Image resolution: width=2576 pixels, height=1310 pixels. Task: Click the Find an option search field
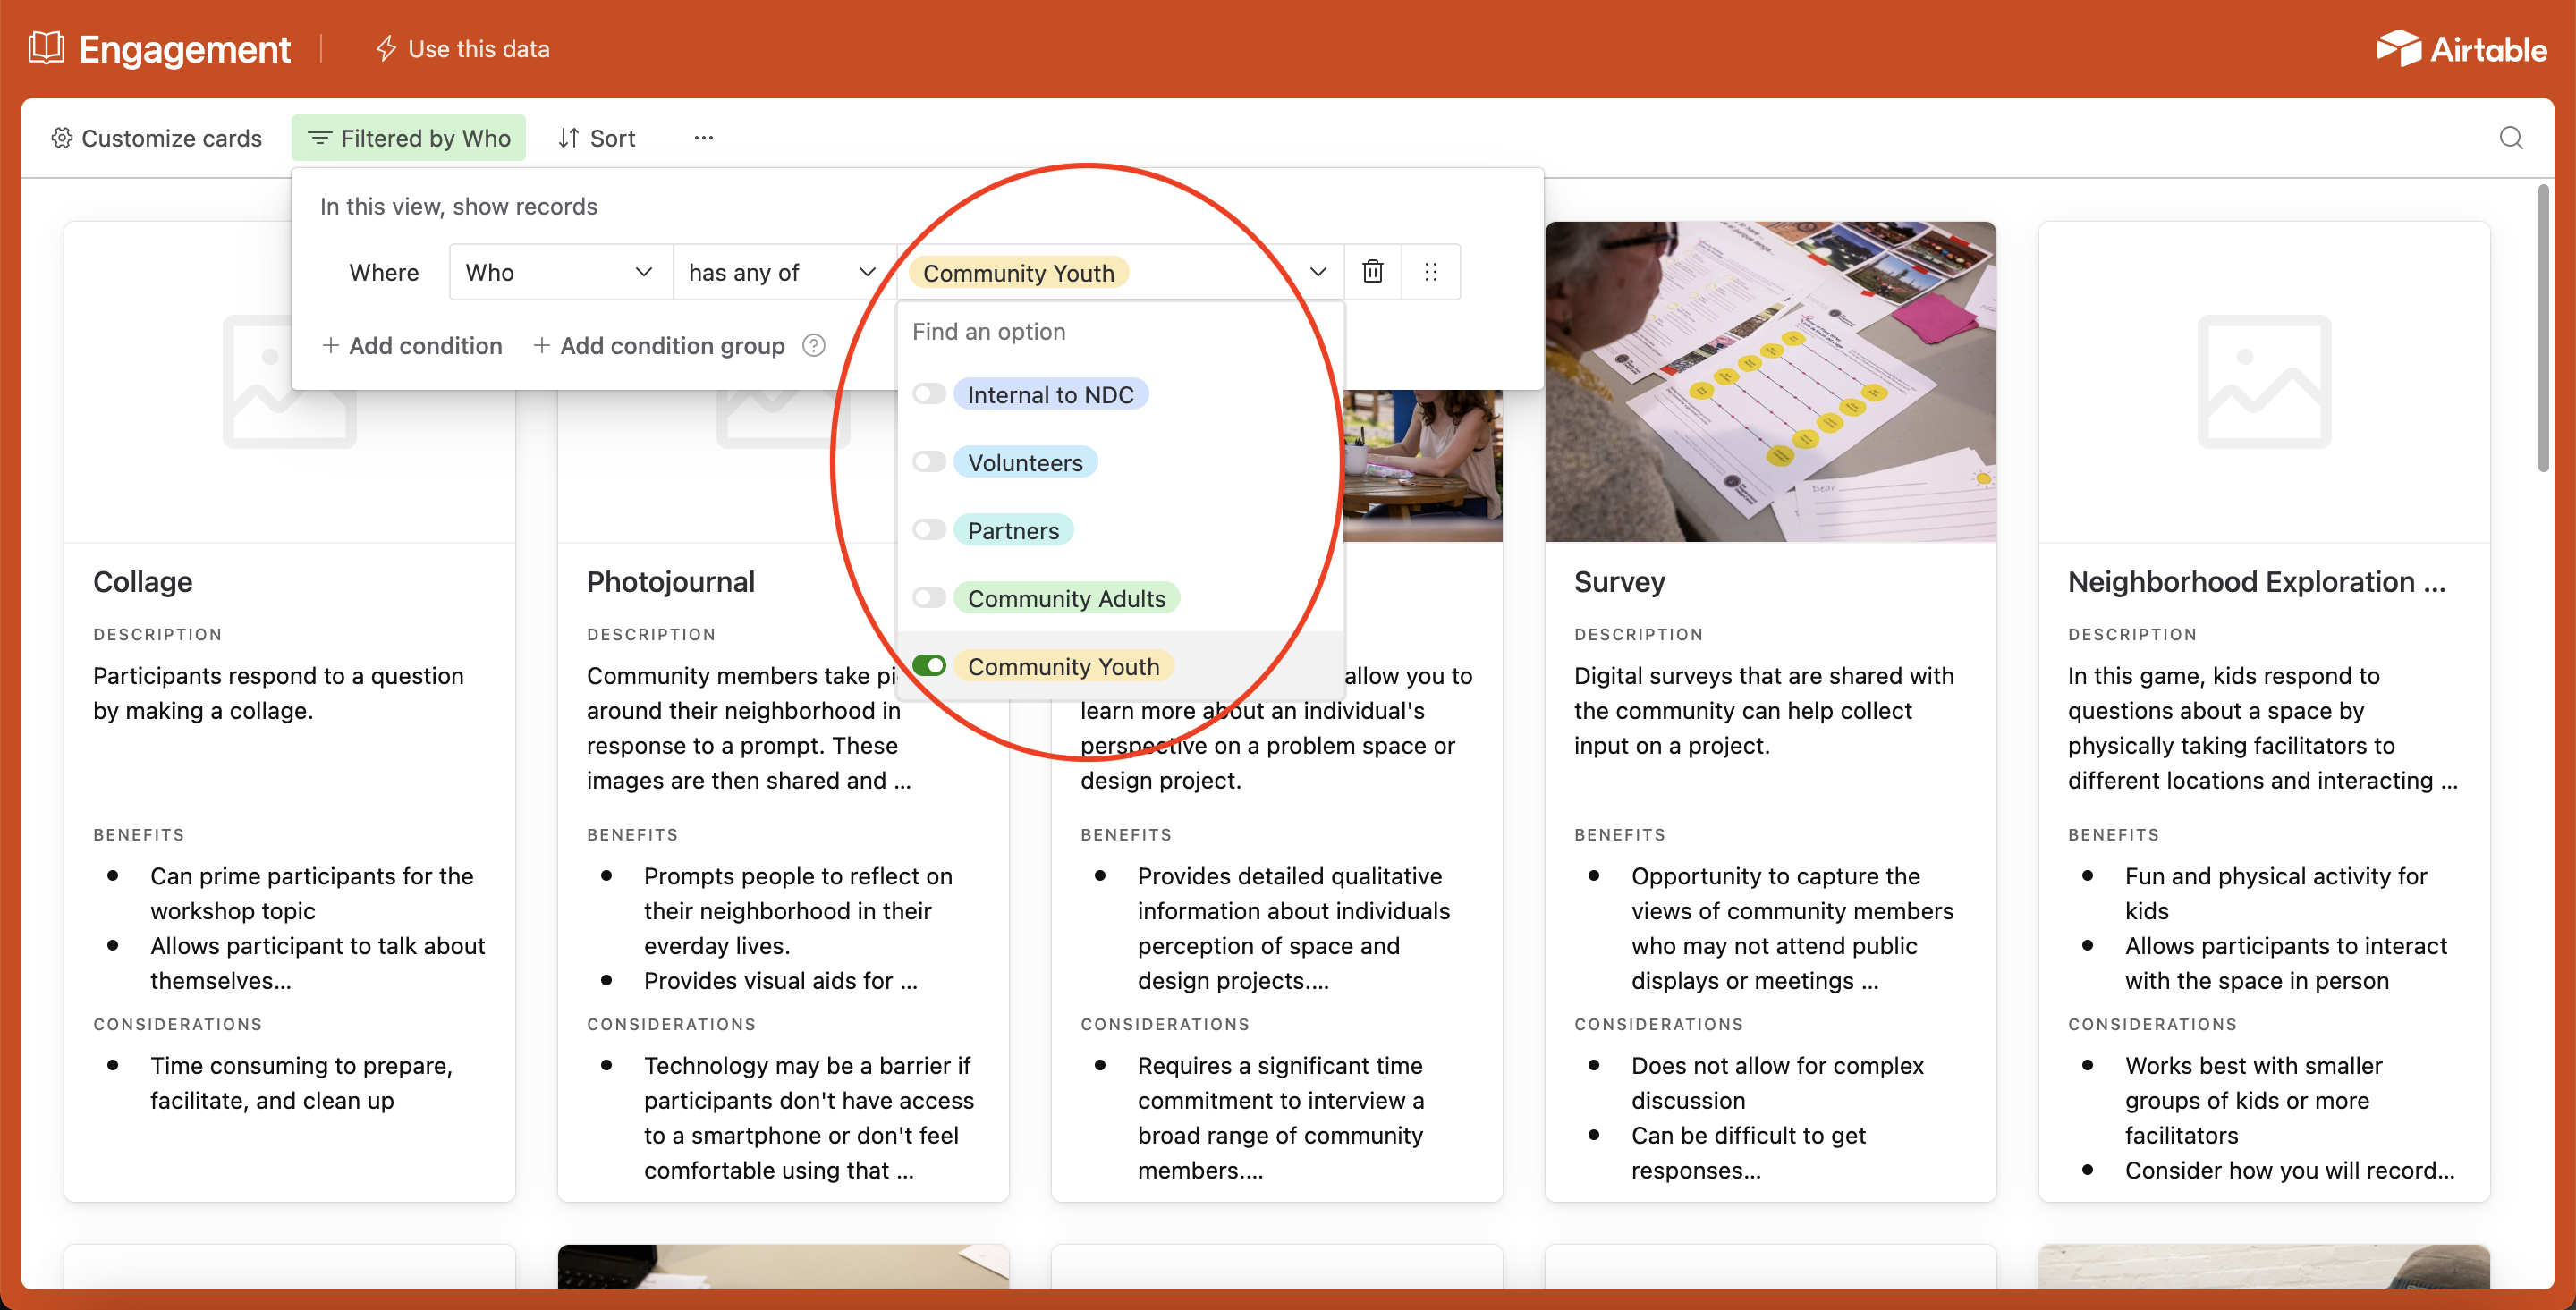click(x=1118, y=332)
